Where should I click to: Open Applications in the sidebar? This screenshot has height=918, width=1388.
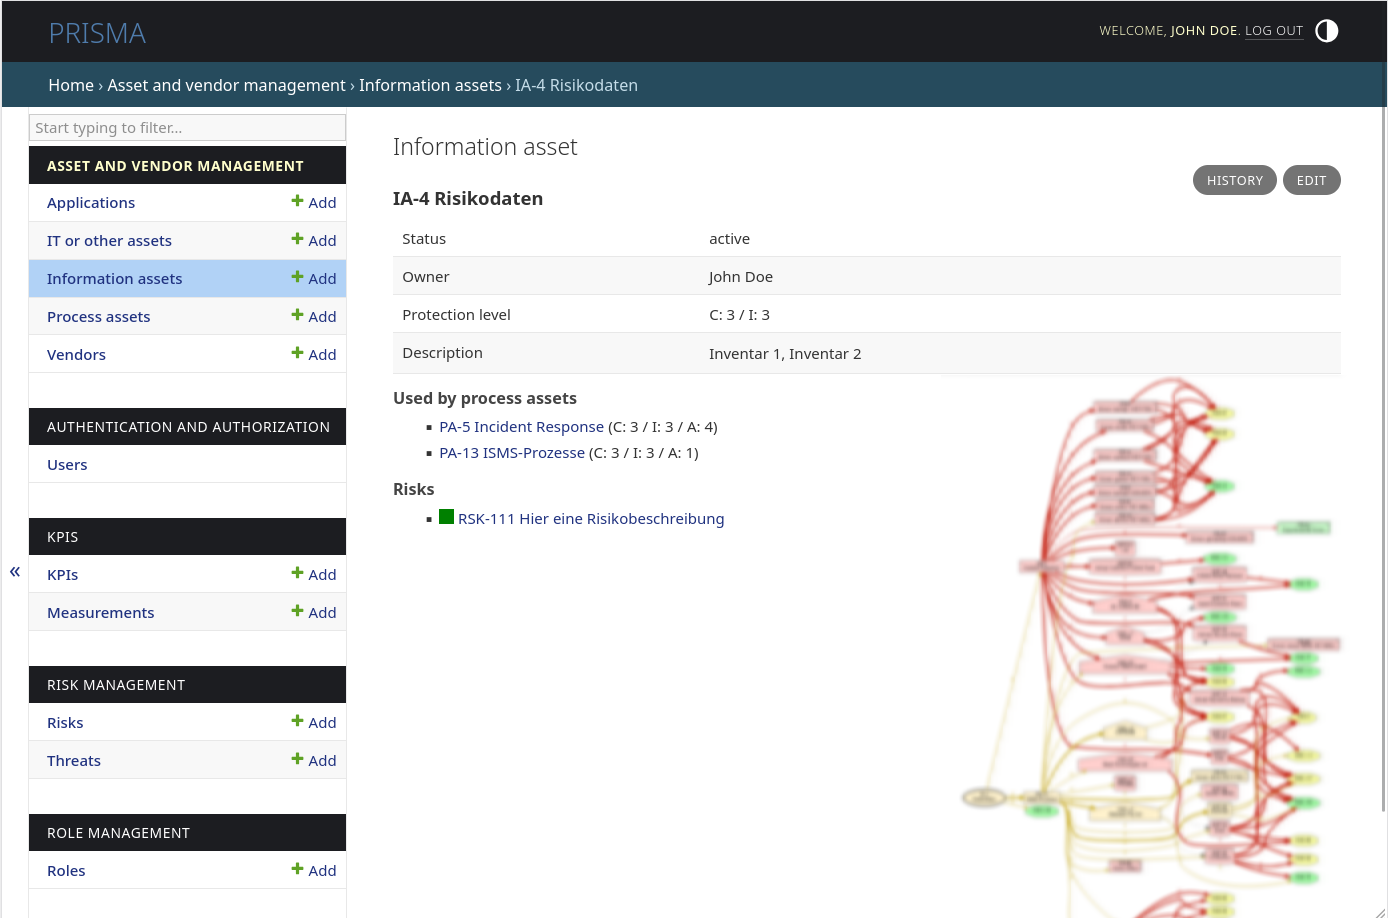[x=91, y=202]
